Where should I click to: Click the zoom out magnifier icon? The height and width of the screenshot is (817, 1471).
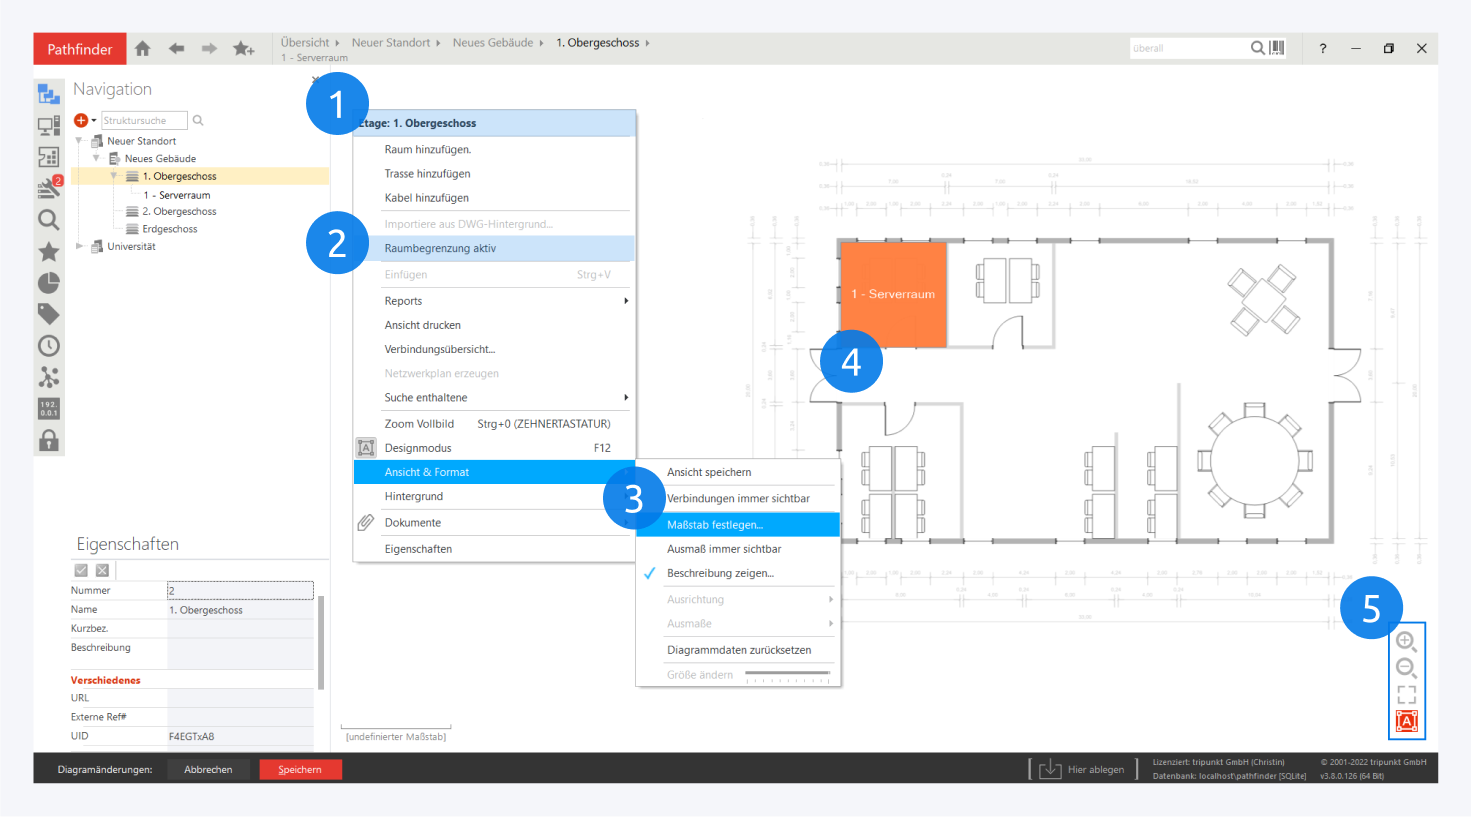1406,668
